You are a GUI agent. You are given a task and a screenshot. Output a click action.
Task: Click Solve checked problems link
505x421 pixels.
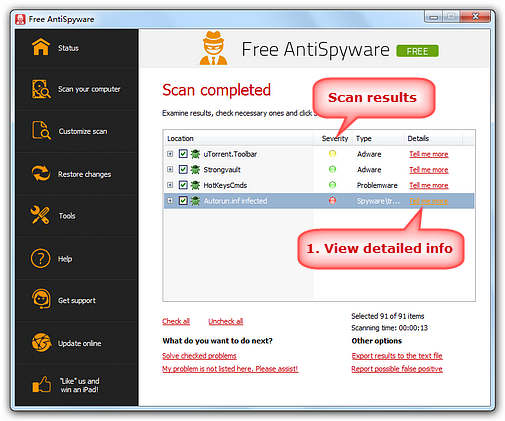pos(199,356)
